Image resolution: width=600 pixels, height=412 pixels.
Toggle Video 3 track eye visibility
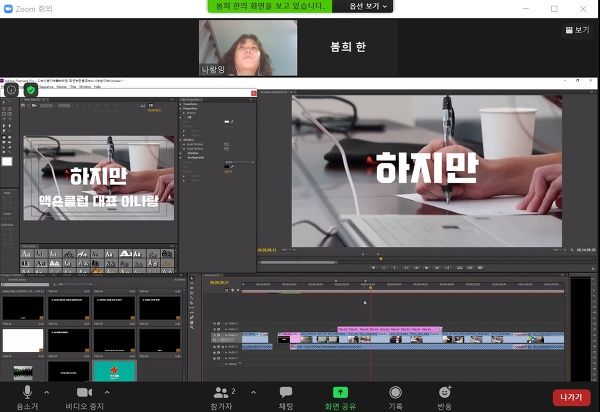214,324
